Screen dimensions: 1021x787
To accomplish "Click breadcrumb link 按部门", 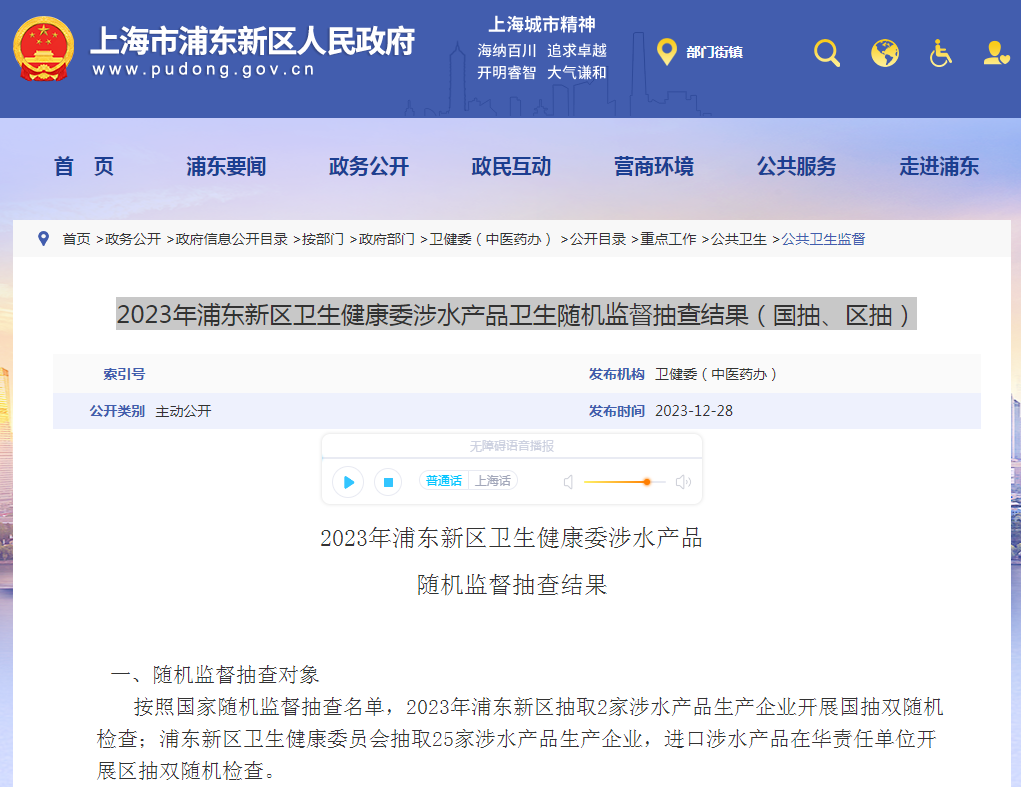I will [323, 239].
